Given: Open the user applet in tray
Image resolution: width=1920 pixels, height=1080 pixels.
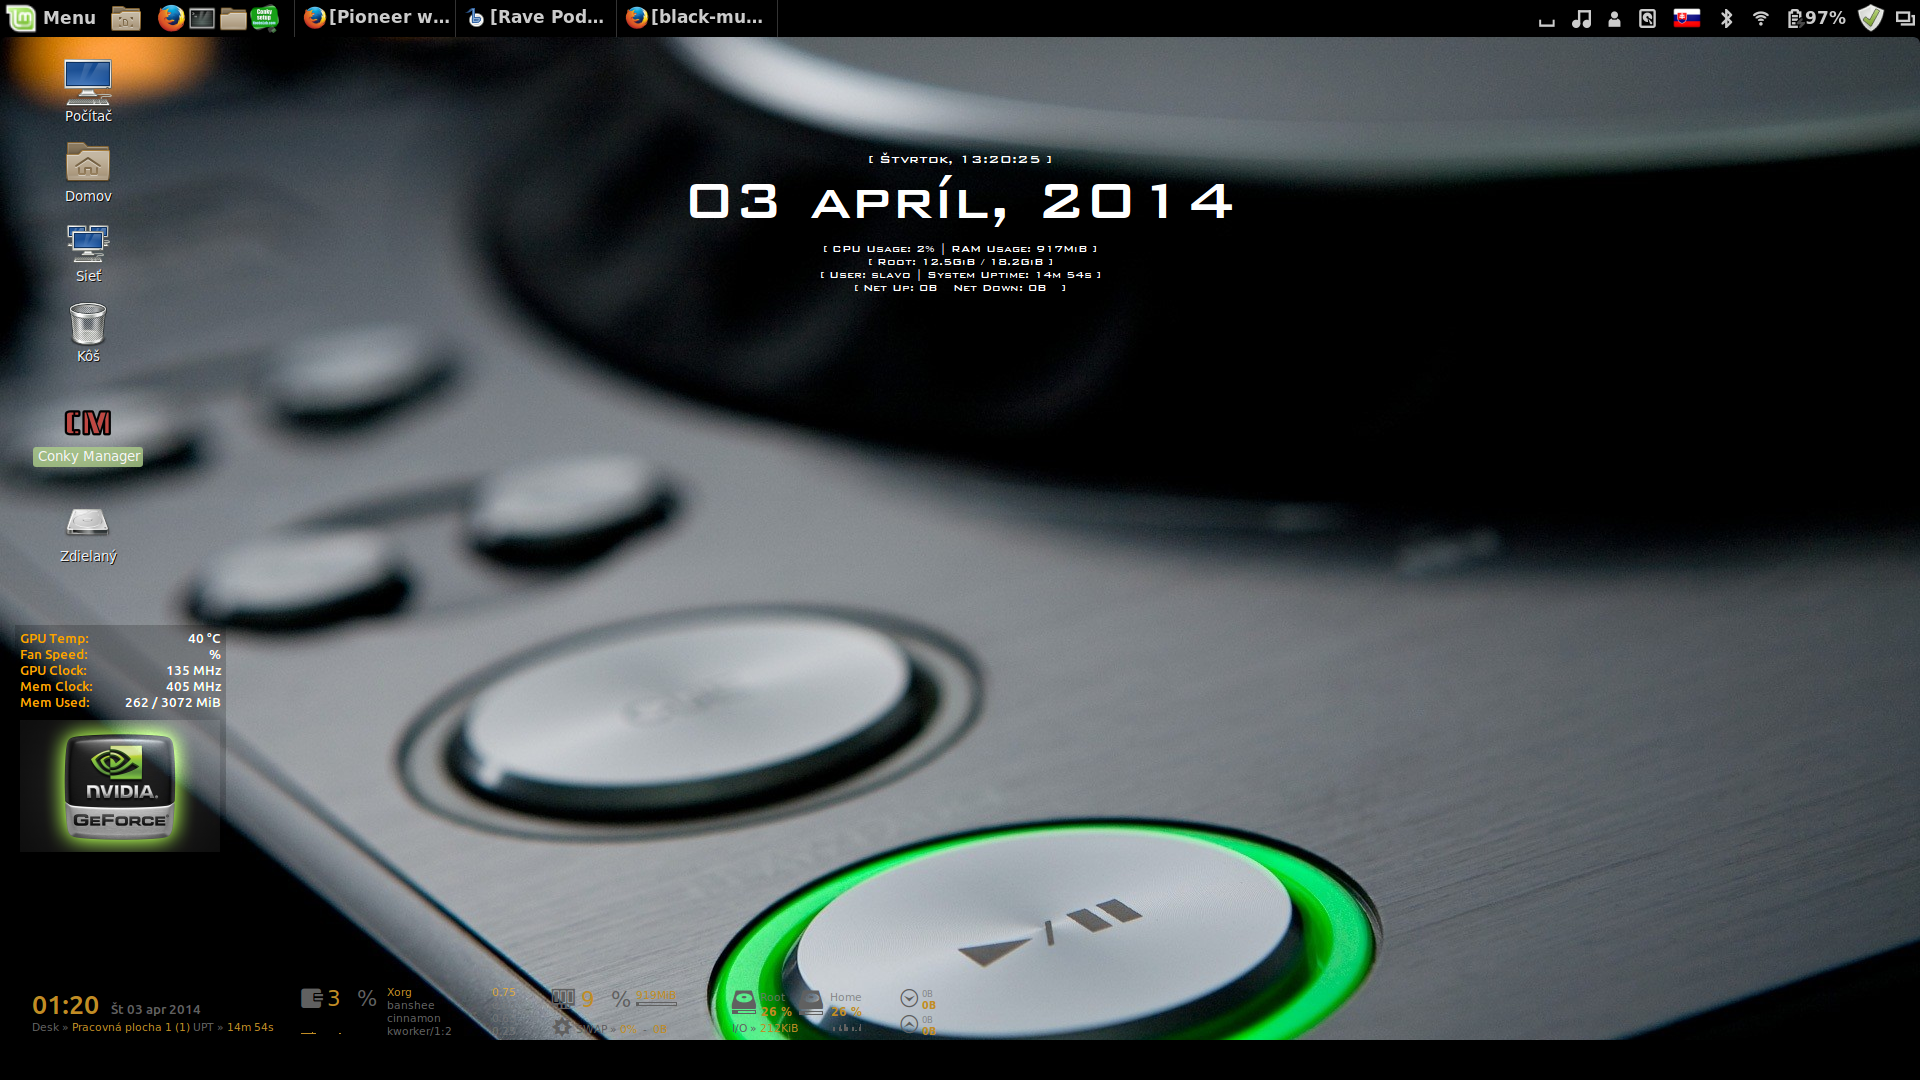Looking at the screenshot, I should pos(1614,18).
